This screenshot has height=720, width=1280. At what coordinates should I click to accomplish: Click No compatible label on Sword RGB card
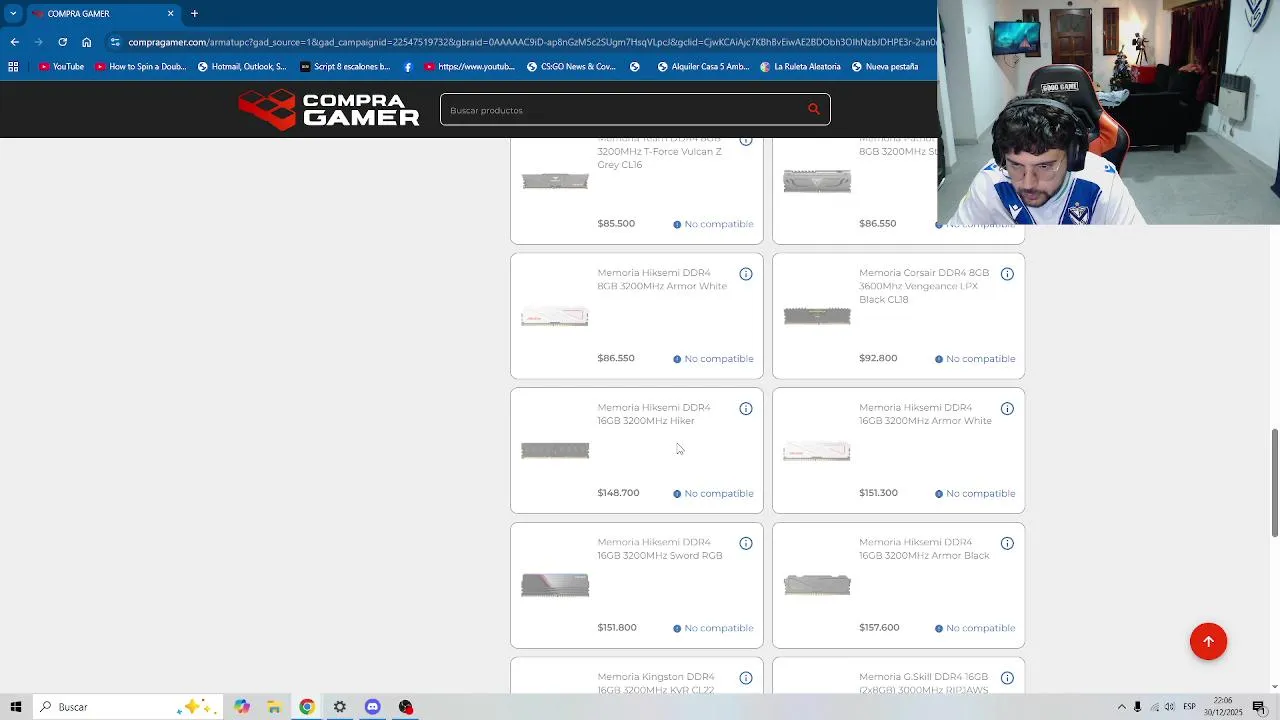coord(713,628)
